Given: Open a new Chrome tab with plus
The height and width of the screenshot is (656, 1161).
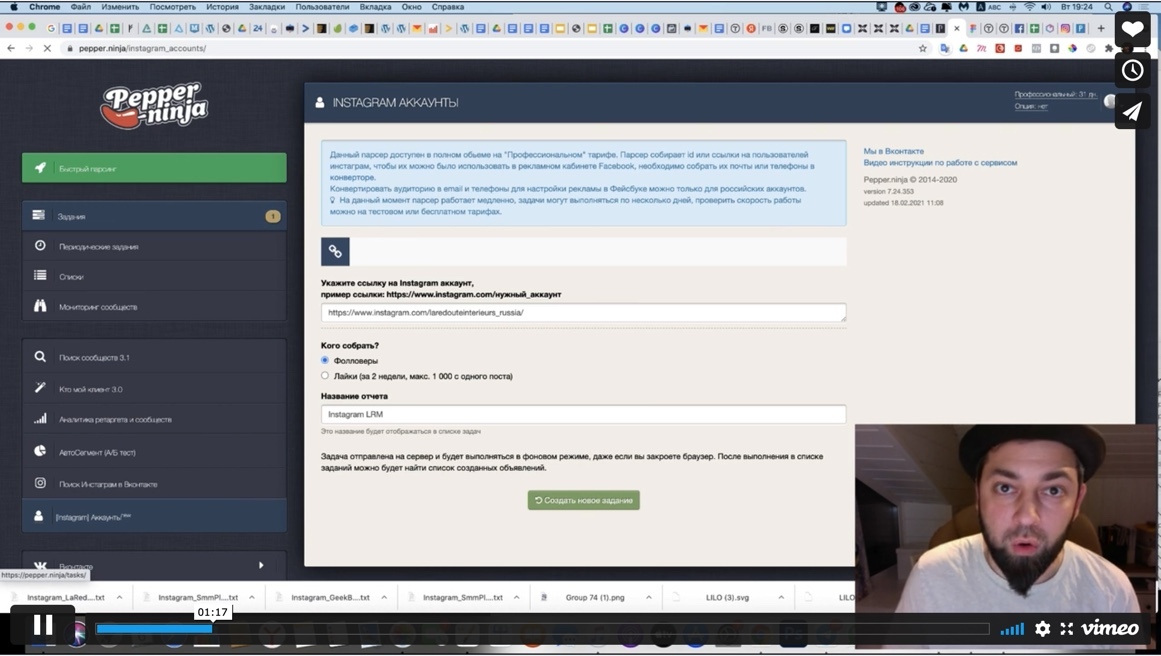Looking at the screenshot, I should click(1101, 28).
